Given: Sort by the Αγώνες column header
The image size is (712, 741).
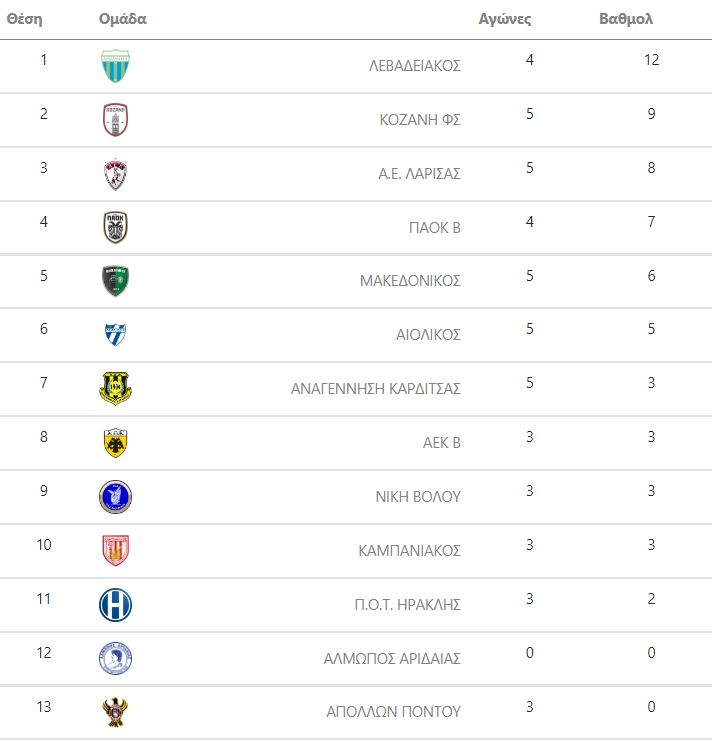Looking at the screenshot, I should 505,19.
